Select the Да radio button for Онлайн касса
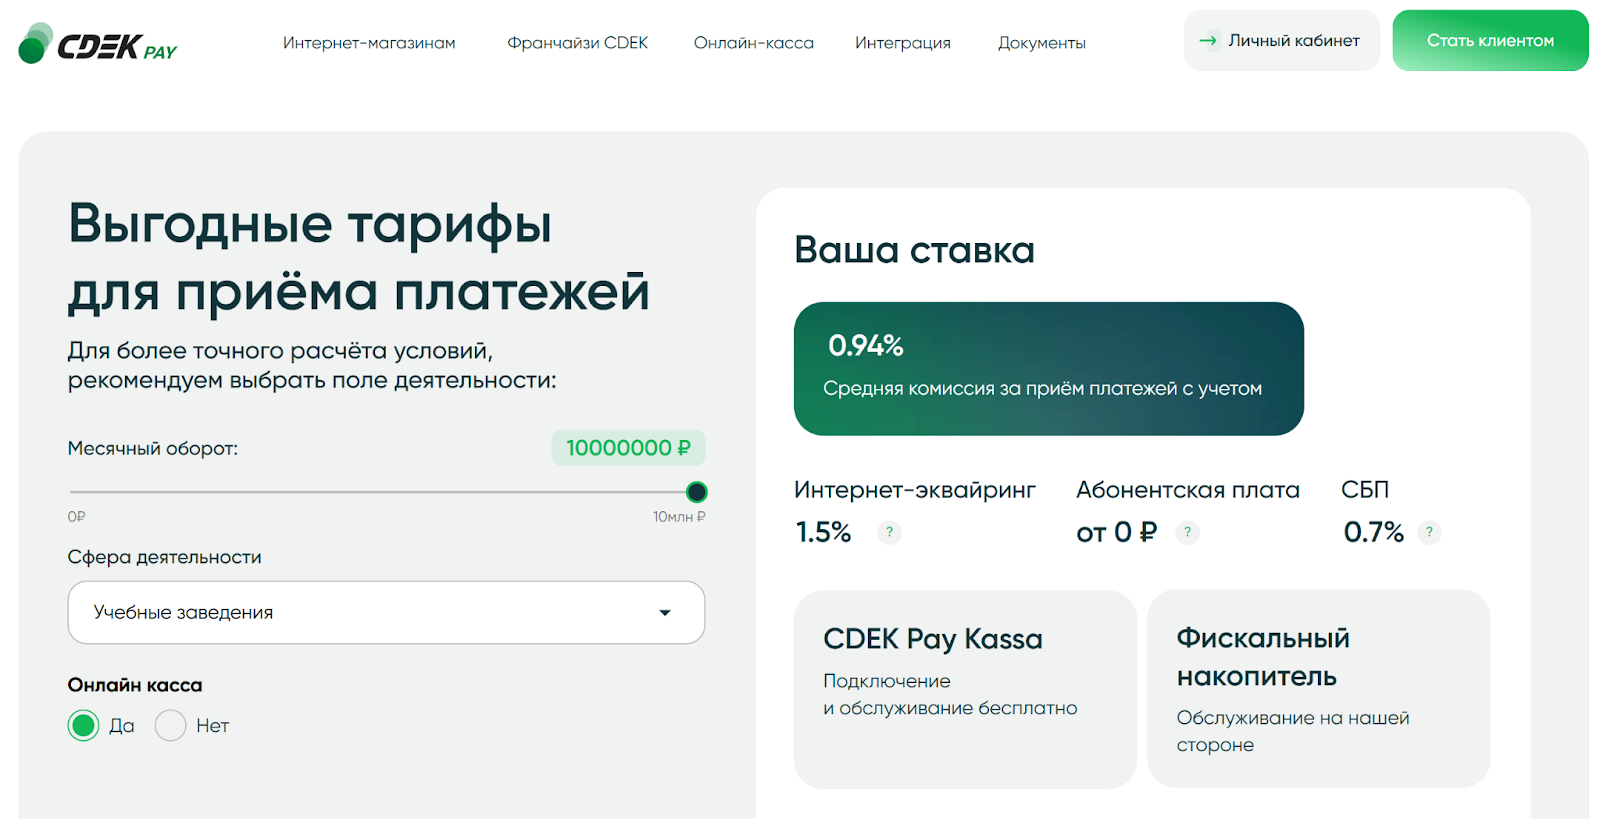Image resolution: width=1600 pixels, height=819 pixels. (84, 725)
